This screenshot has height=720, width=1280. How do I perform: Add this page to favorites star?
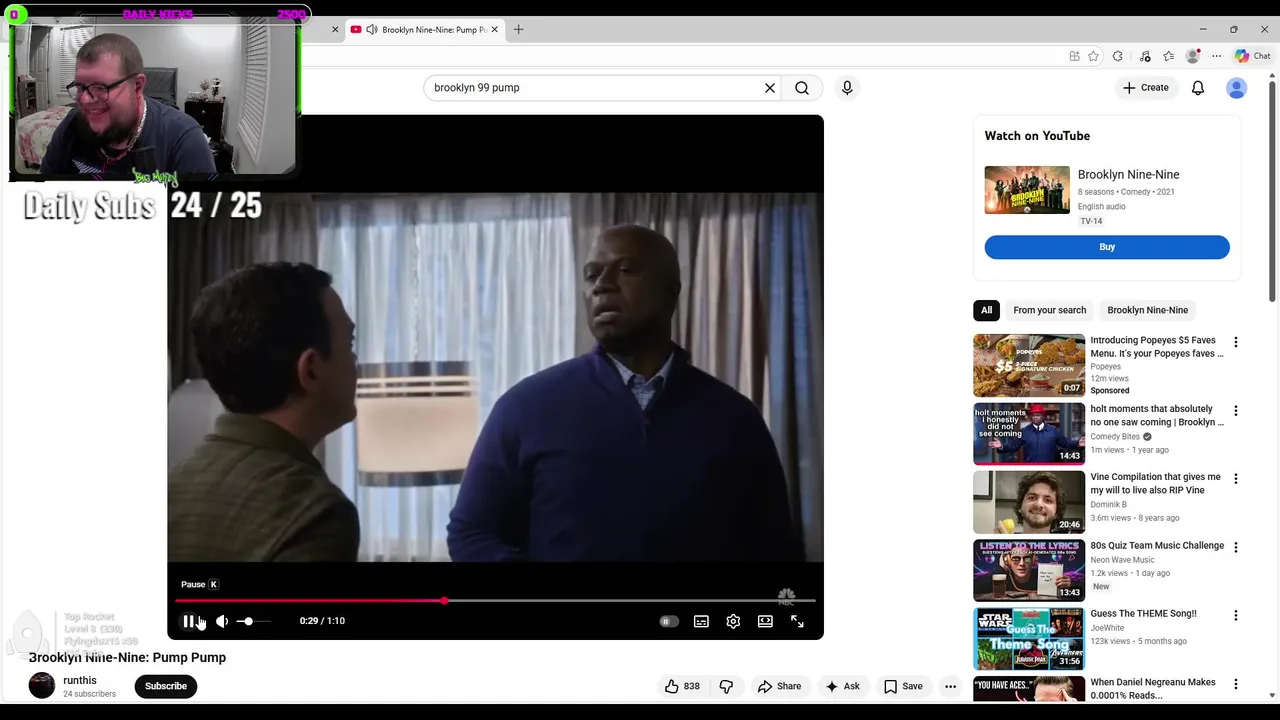pyautogui.click(x=1093, y=56)
